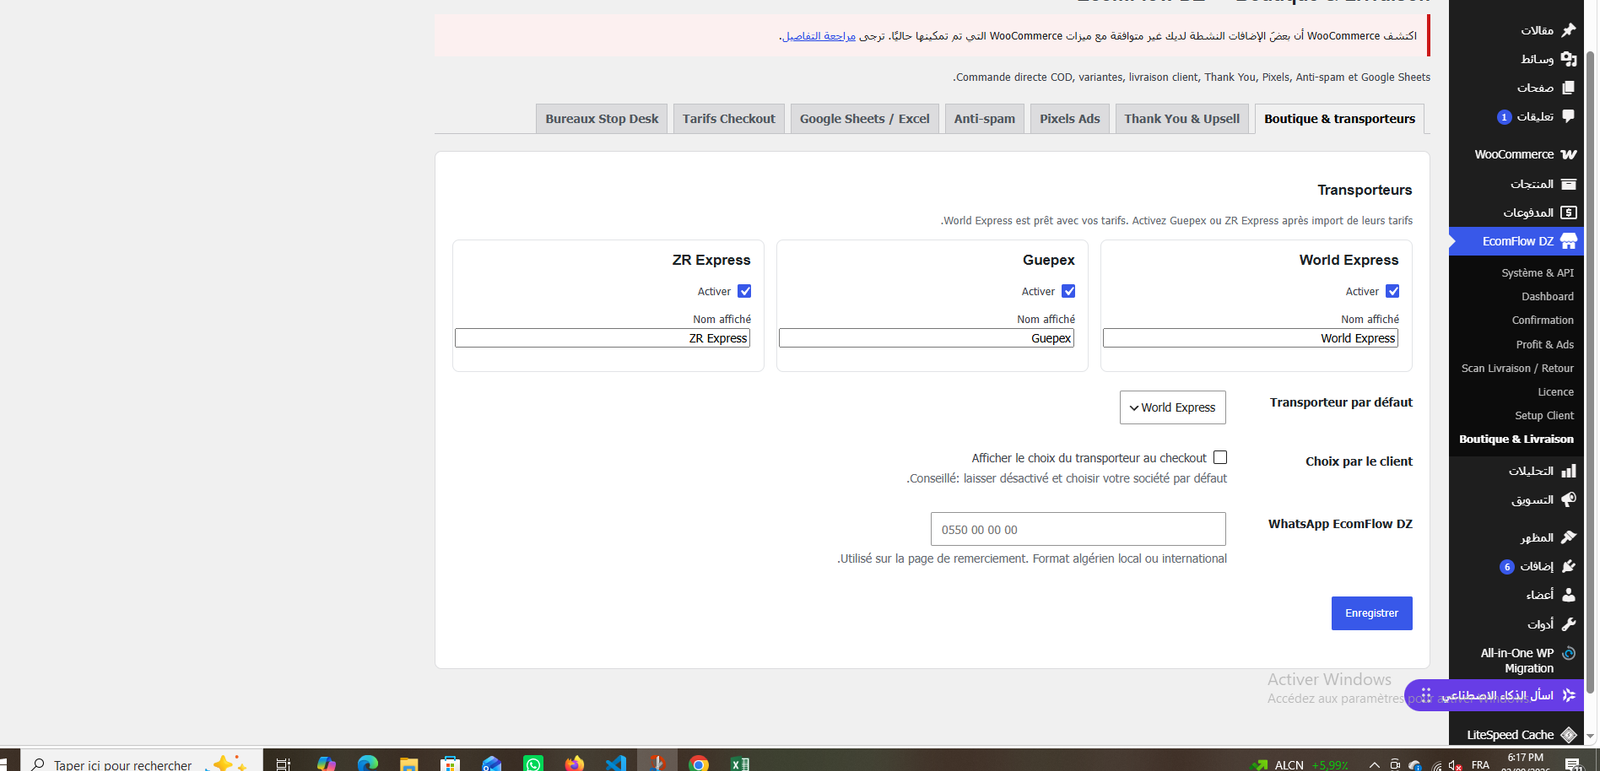This screenshot has height=771, width=1600.
Task: Open the صفحات pages icon
Action: 1568,88
